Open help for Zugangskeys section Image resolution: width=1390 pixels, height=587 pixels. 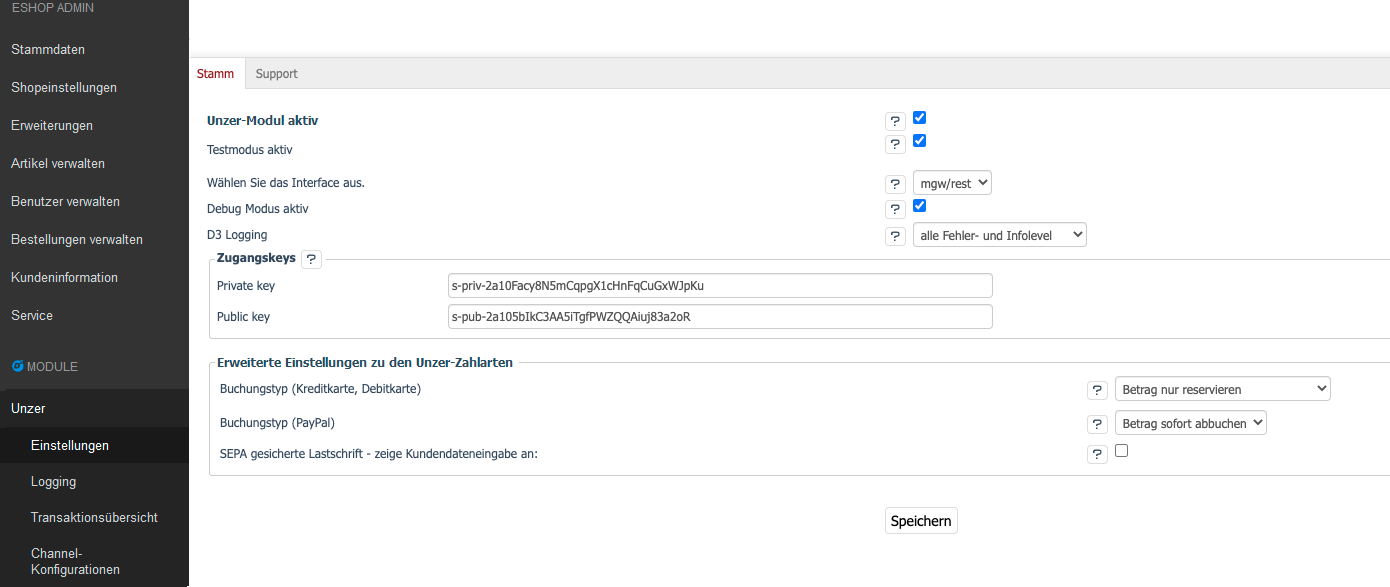click(311, 258)
